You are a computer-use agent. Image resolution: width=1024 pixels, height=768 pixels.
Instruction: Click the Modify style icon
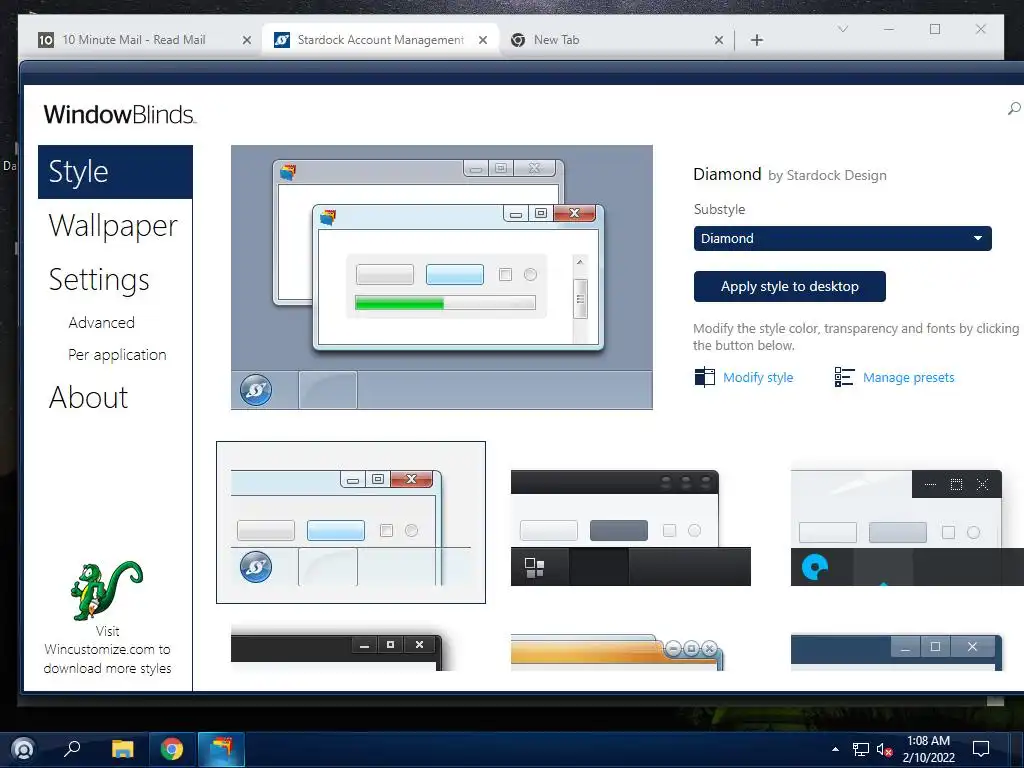pos(705,377)
